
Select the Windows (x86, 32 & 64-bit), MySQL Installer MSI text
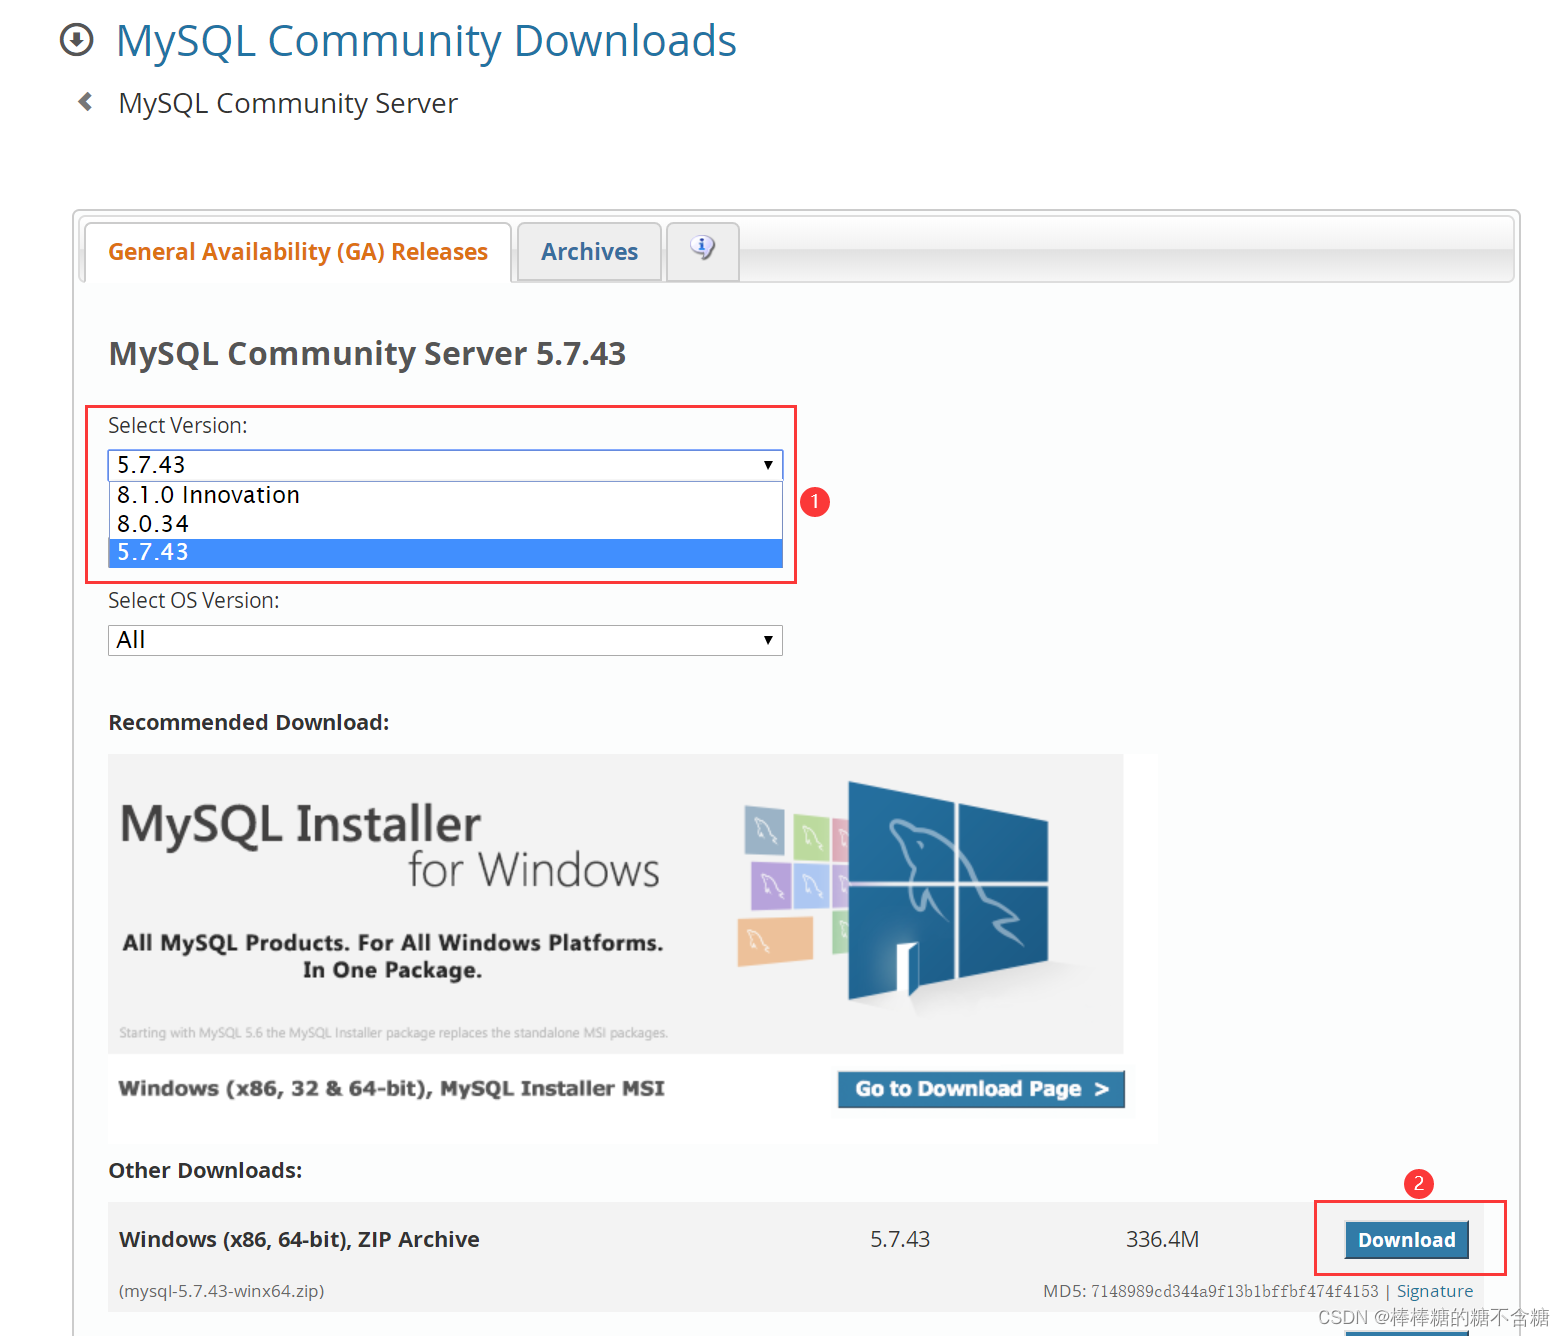(391, 1088)
